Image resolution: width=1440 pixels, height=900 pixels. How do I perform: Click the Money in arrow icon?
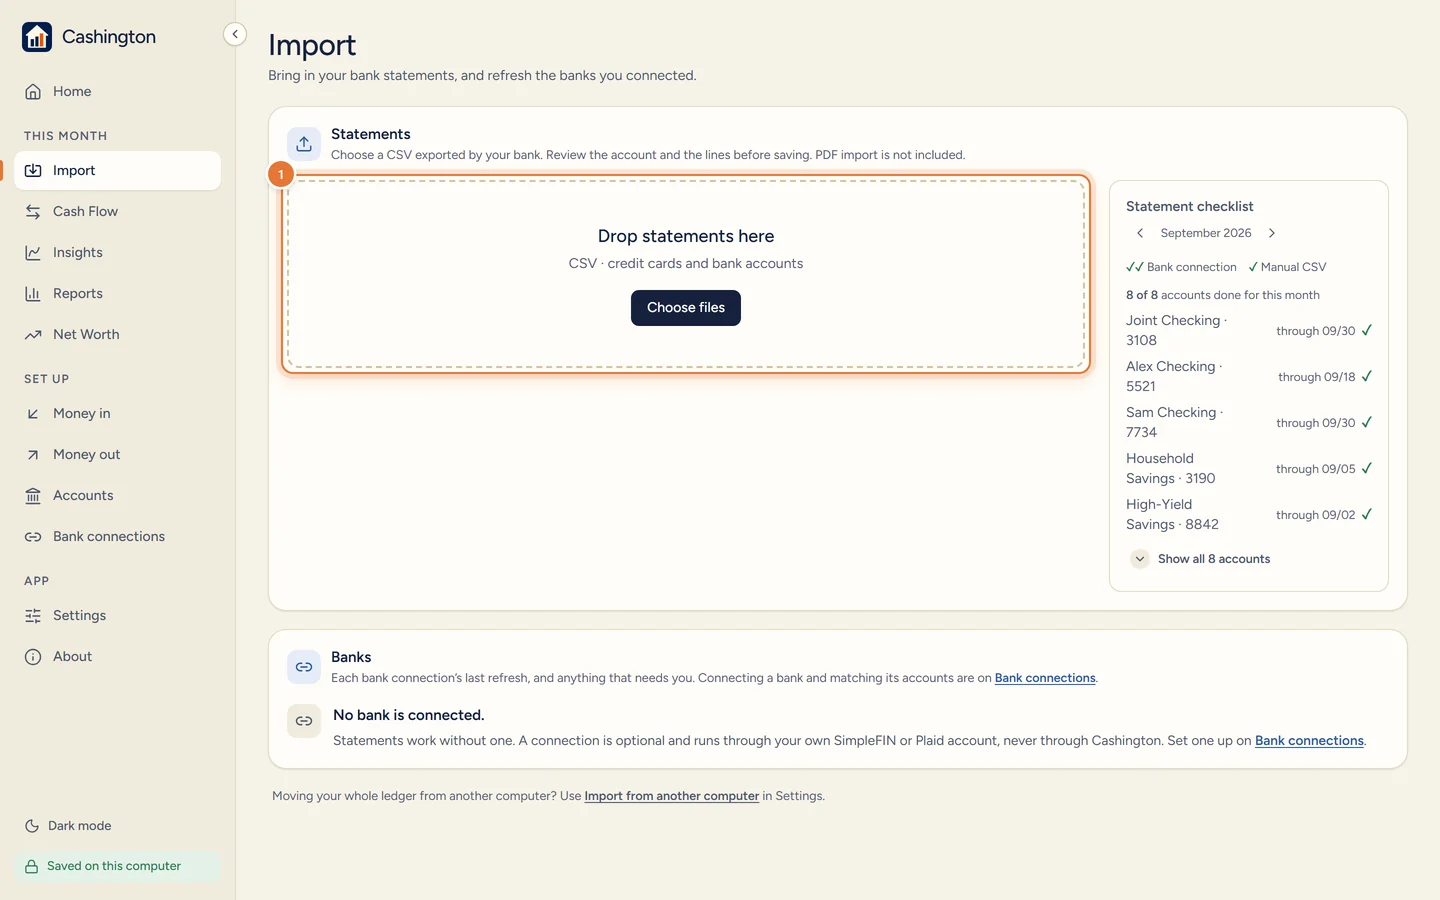click(33, 413)
